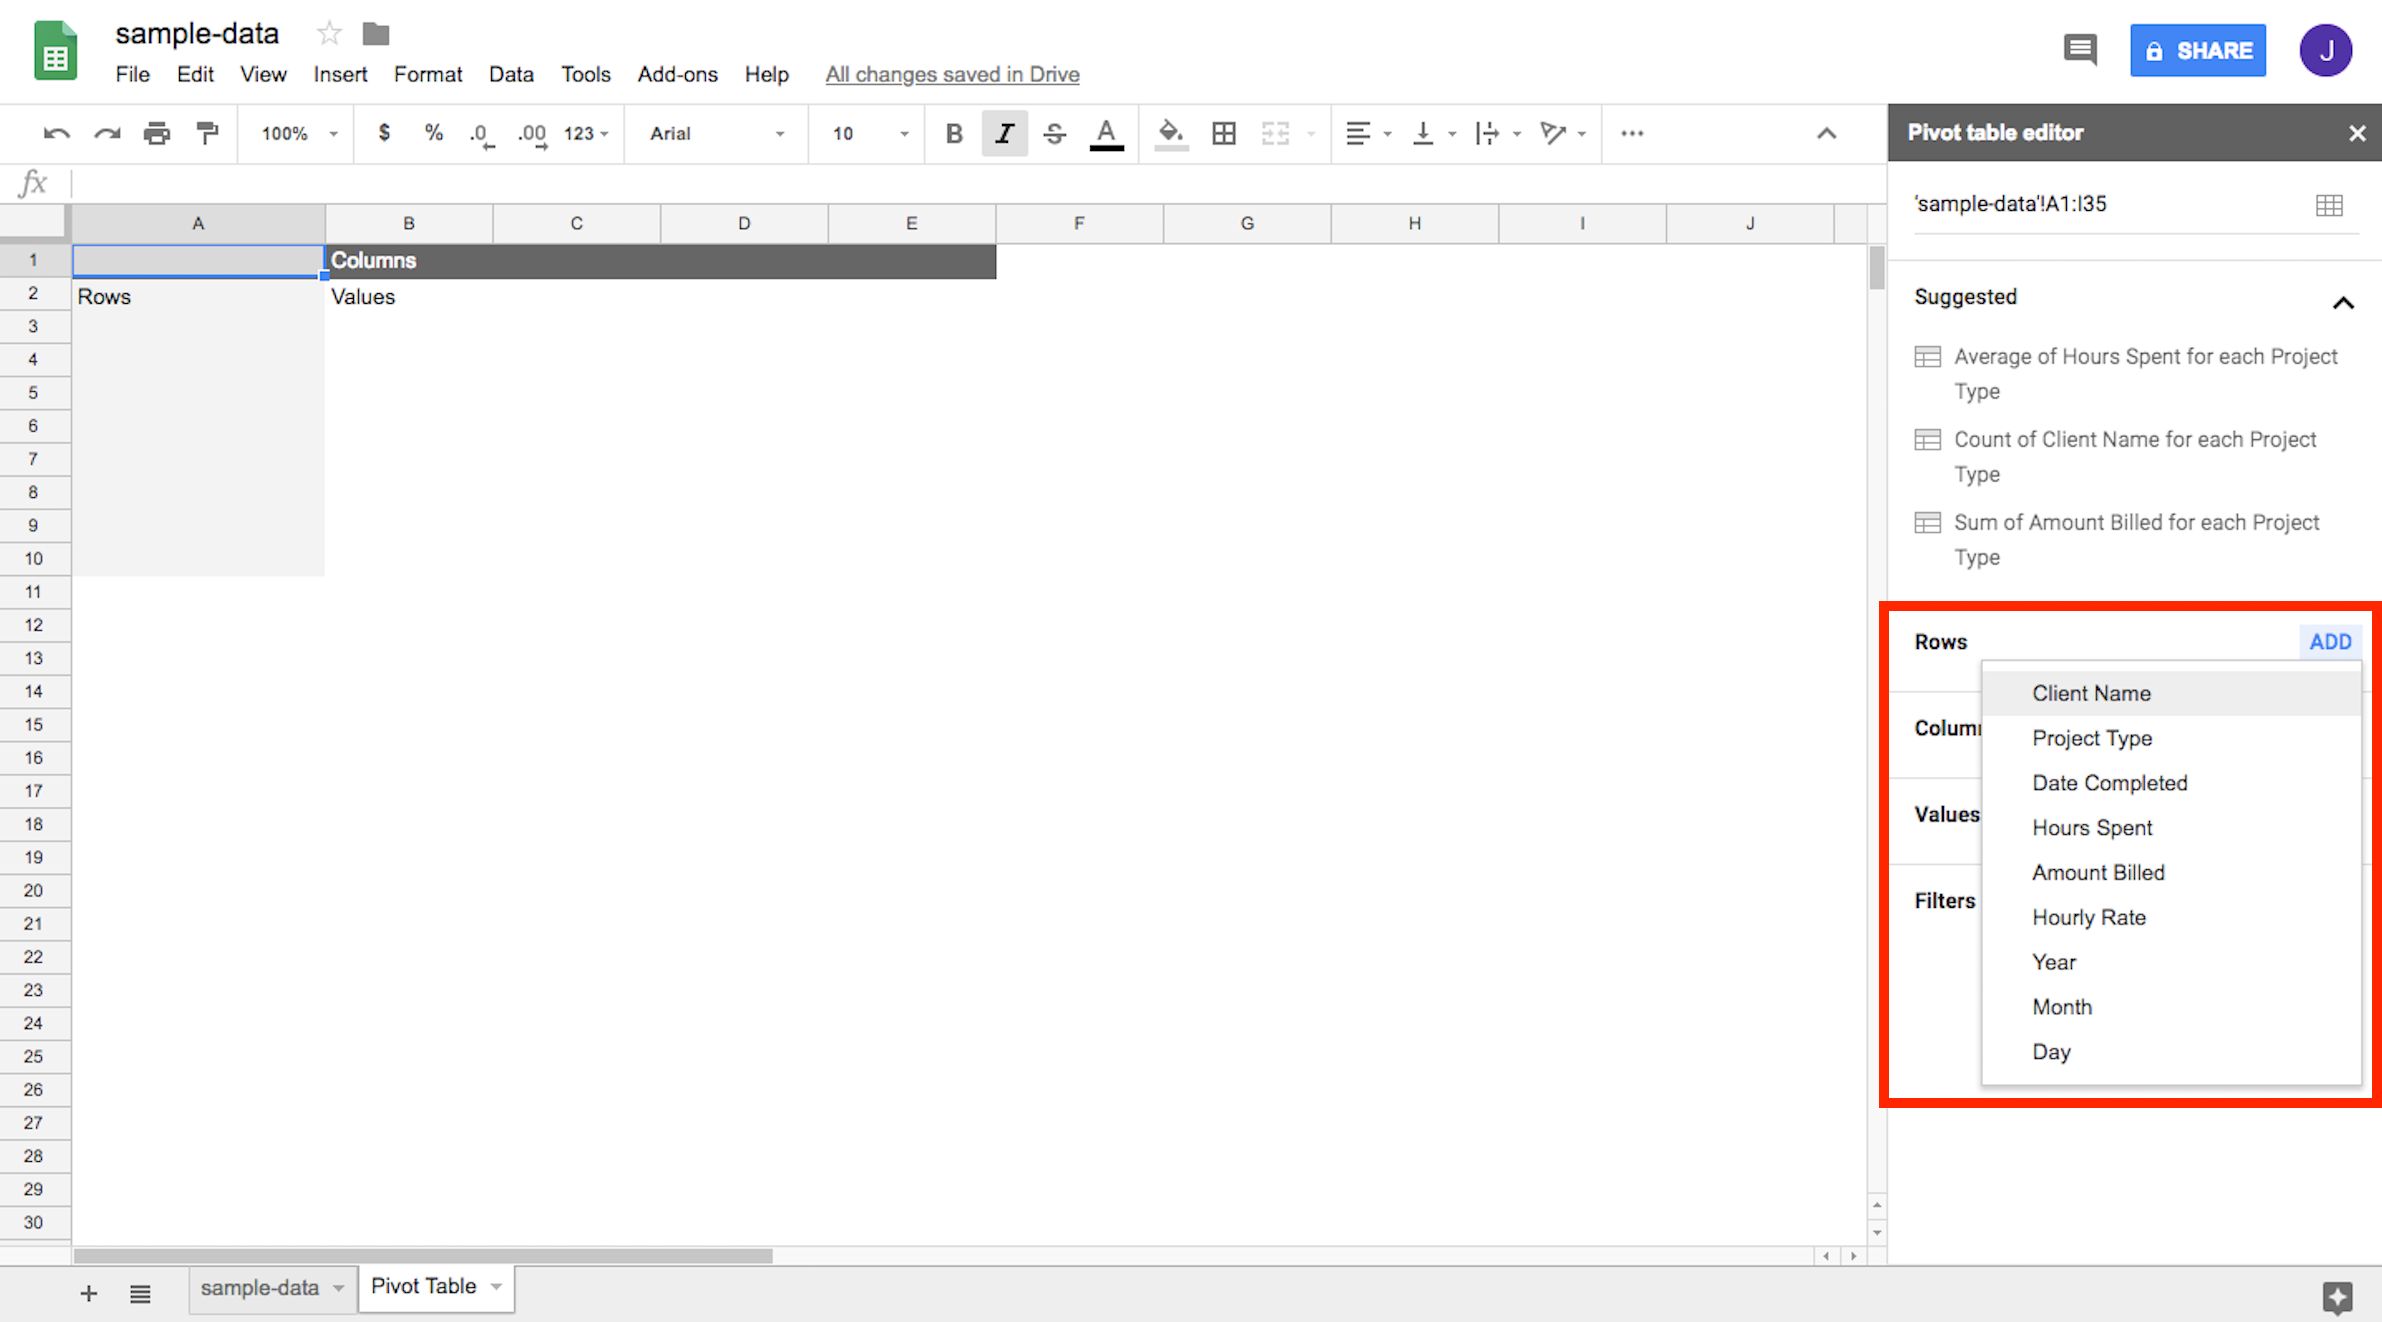
Task: Select the paint format roller icon
Action: (207, 133)
